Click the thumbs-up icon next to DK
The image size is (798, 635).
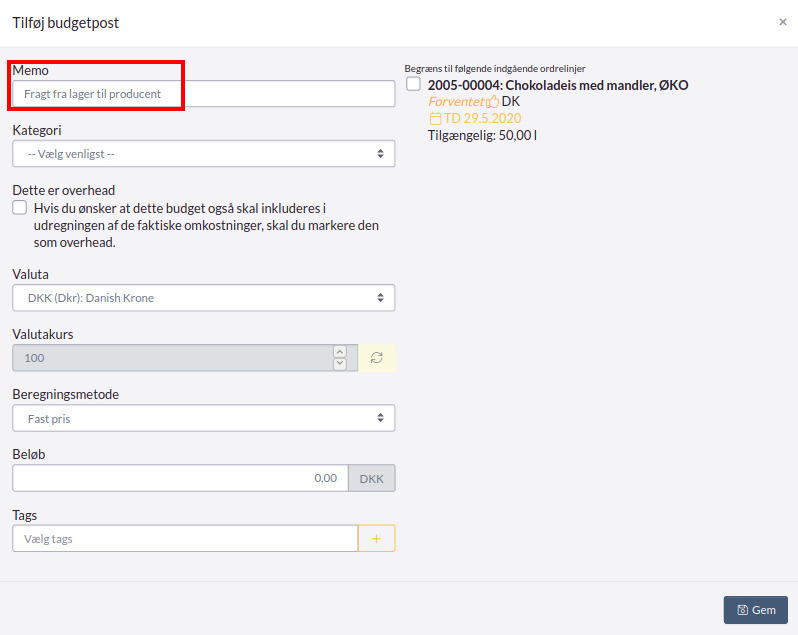coord(492,102)
